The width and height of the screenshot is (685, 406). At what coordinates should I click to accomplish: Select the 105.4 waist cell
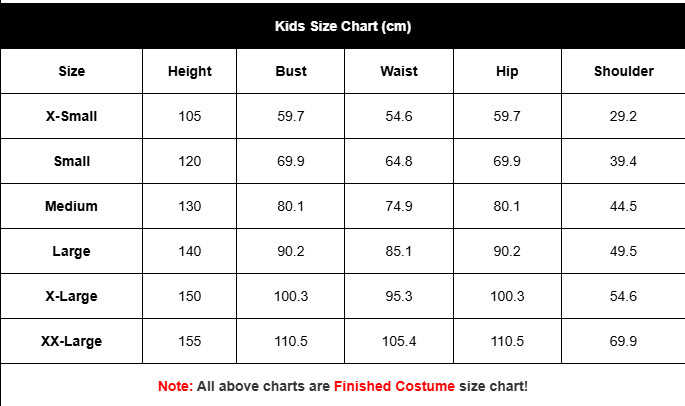[399, 341]
